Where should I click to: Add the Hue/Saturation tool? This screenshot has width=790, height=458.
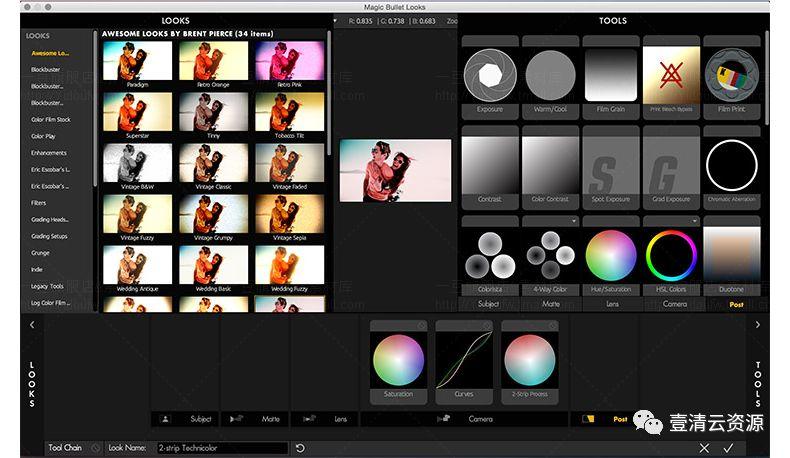coord(611,256)
